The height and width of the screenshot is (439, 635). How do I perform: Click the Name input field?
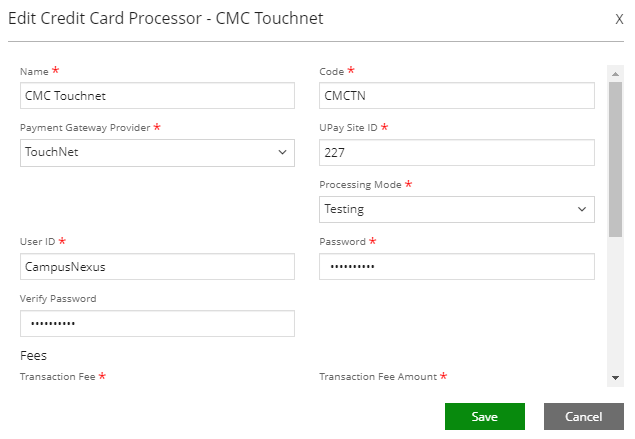[x=157, y=95]
